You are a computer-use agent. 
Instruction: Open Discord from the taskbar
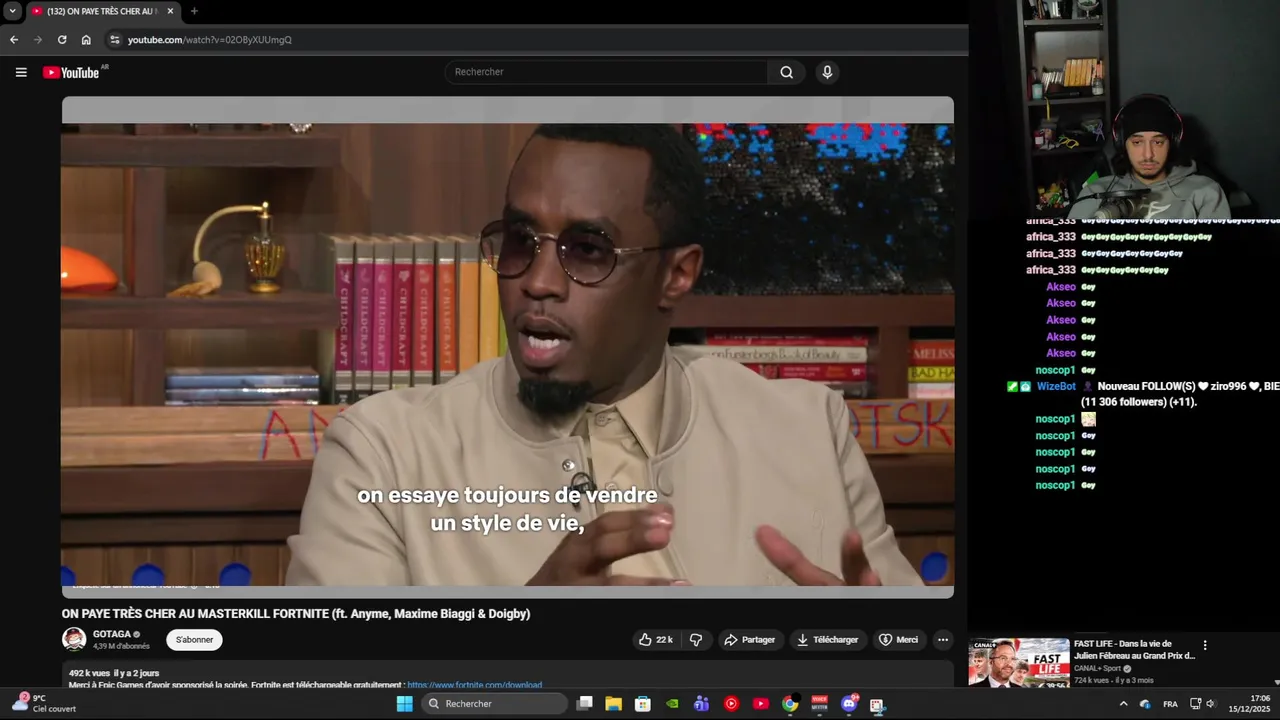click(x=849, y=704)
